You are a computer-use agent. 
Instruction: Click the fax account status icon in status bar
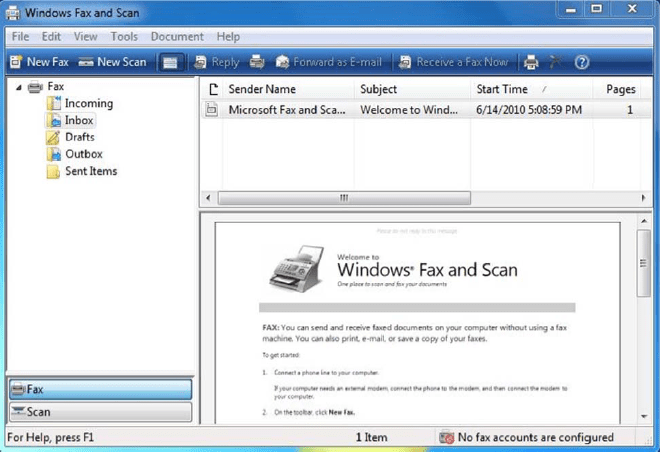tap(446, 438)
